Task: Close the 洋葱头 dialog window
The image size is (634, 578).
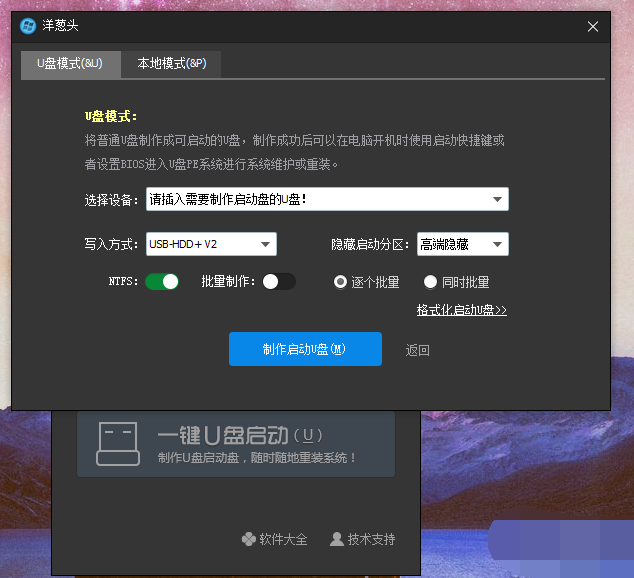Action: [593, 27]
